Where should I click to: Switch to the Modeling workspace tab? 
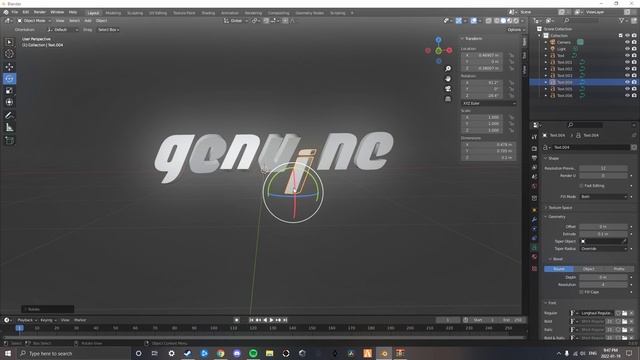pyautogui.click(x=113, y=13)
